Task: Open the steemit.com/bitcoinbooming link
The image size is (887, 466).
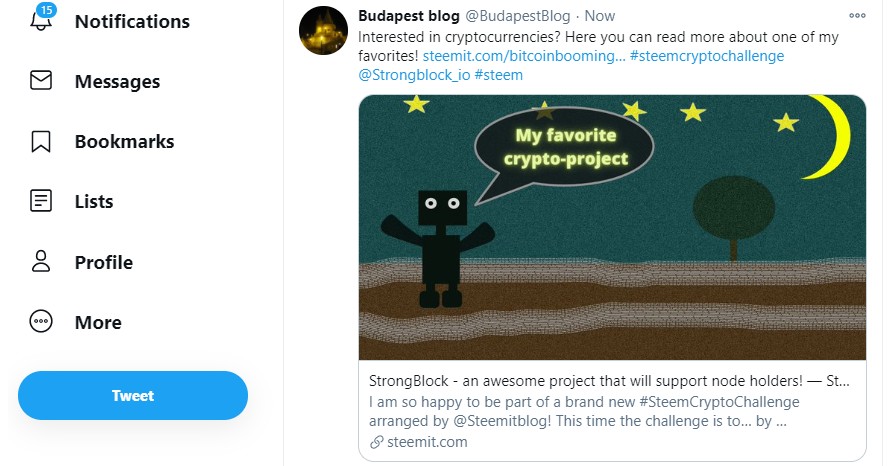Action: (523, 56)
